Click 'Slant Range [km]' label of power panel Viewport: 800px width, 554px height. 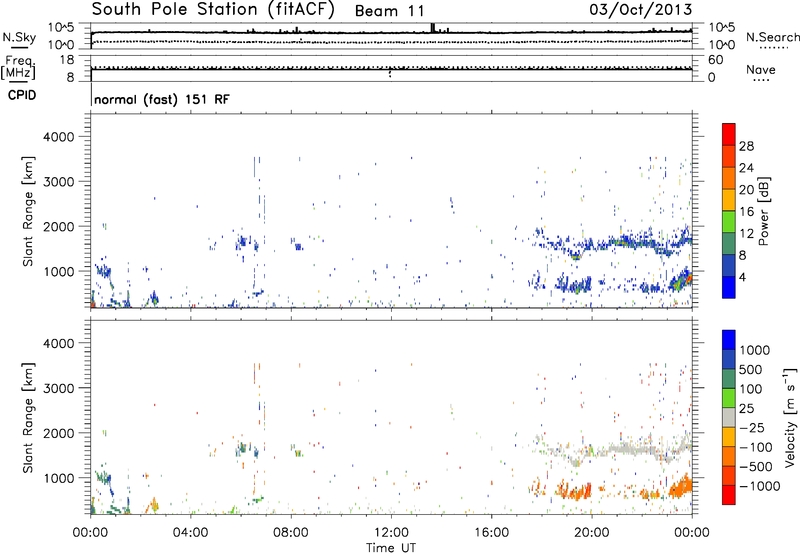[x=28, y=211]
